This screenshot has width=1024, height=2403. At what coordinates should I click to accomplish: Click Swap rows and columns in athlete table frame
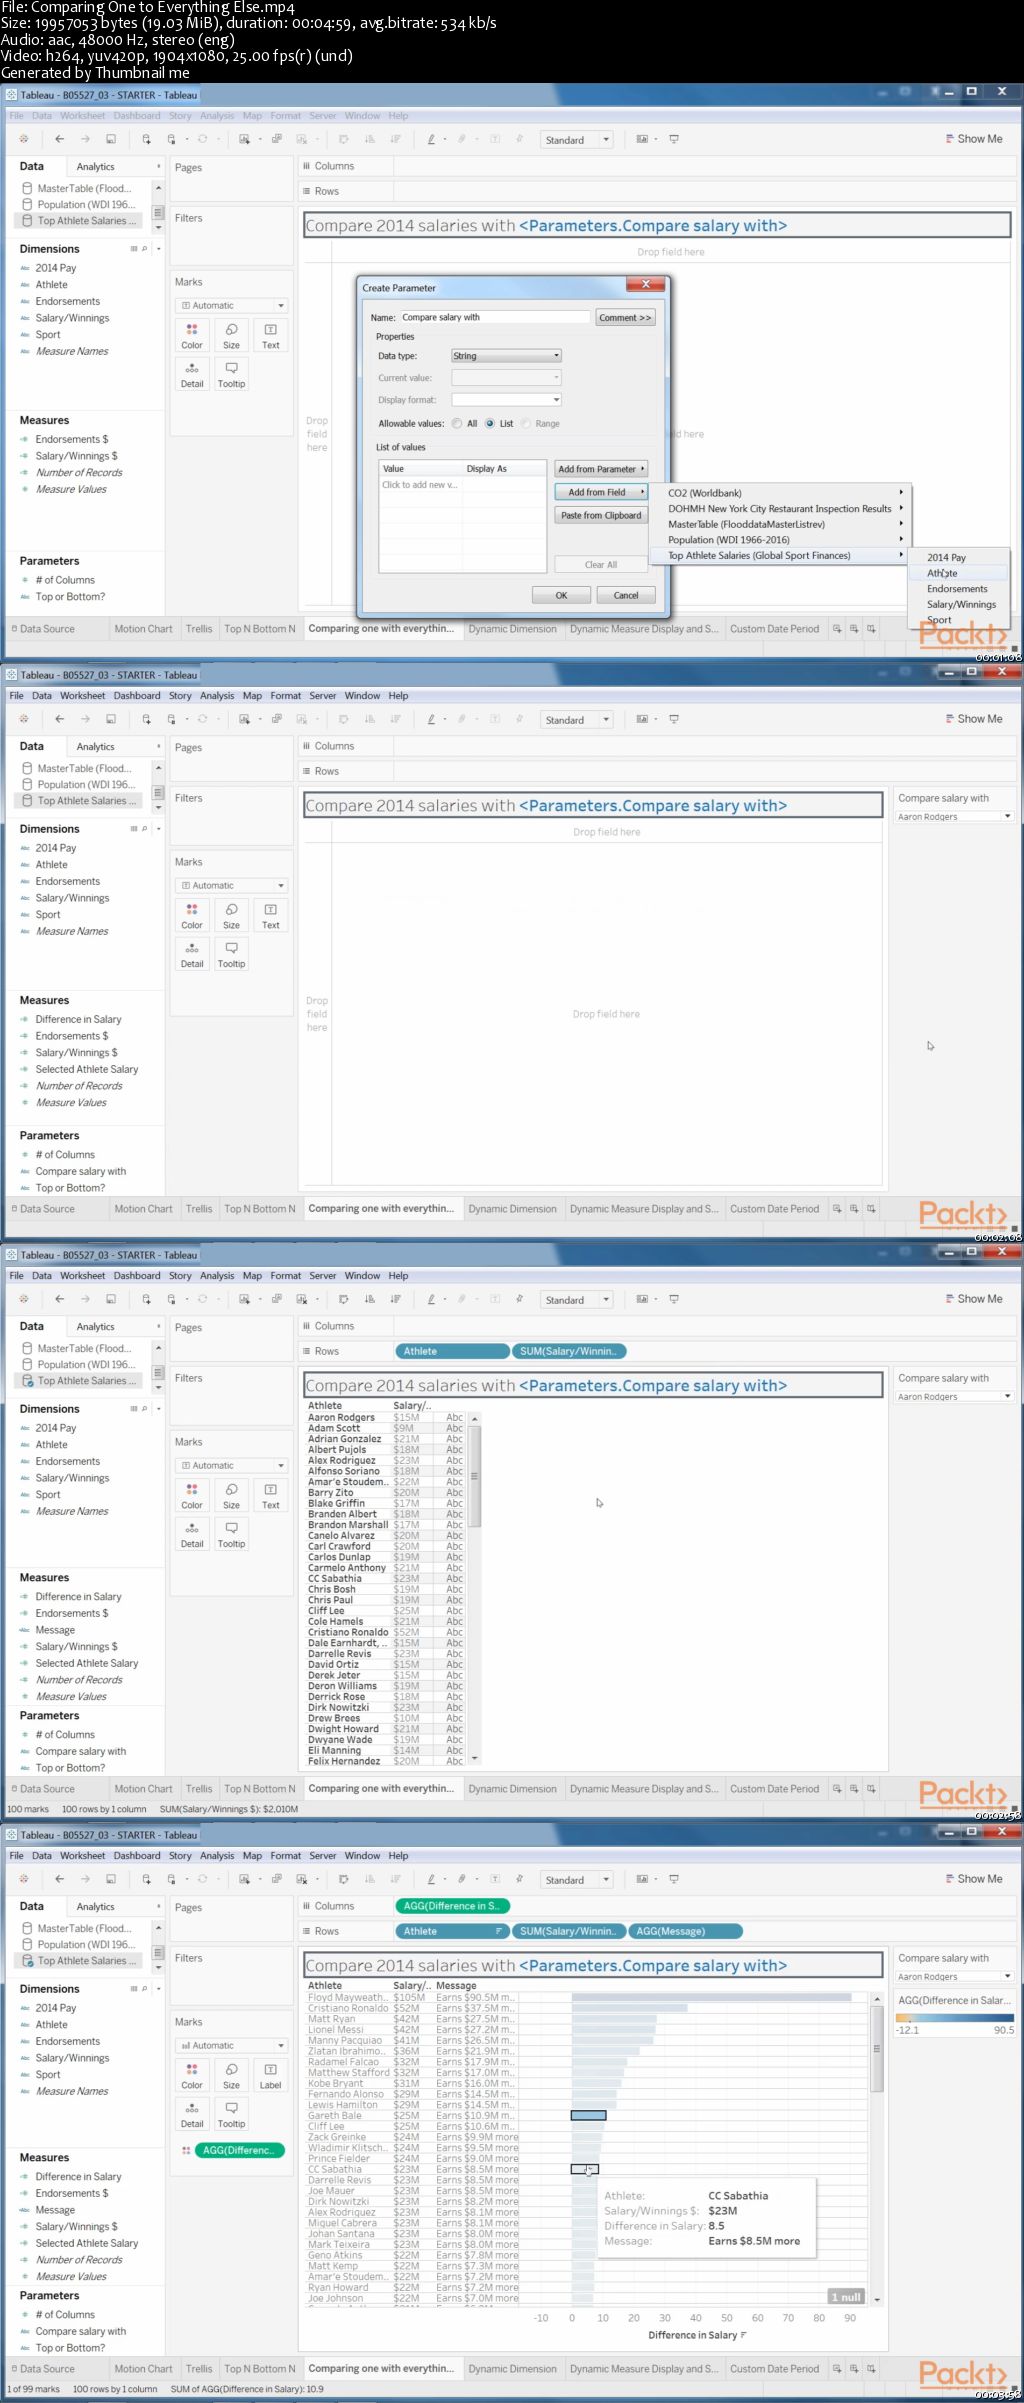(x=343, y=1299)
